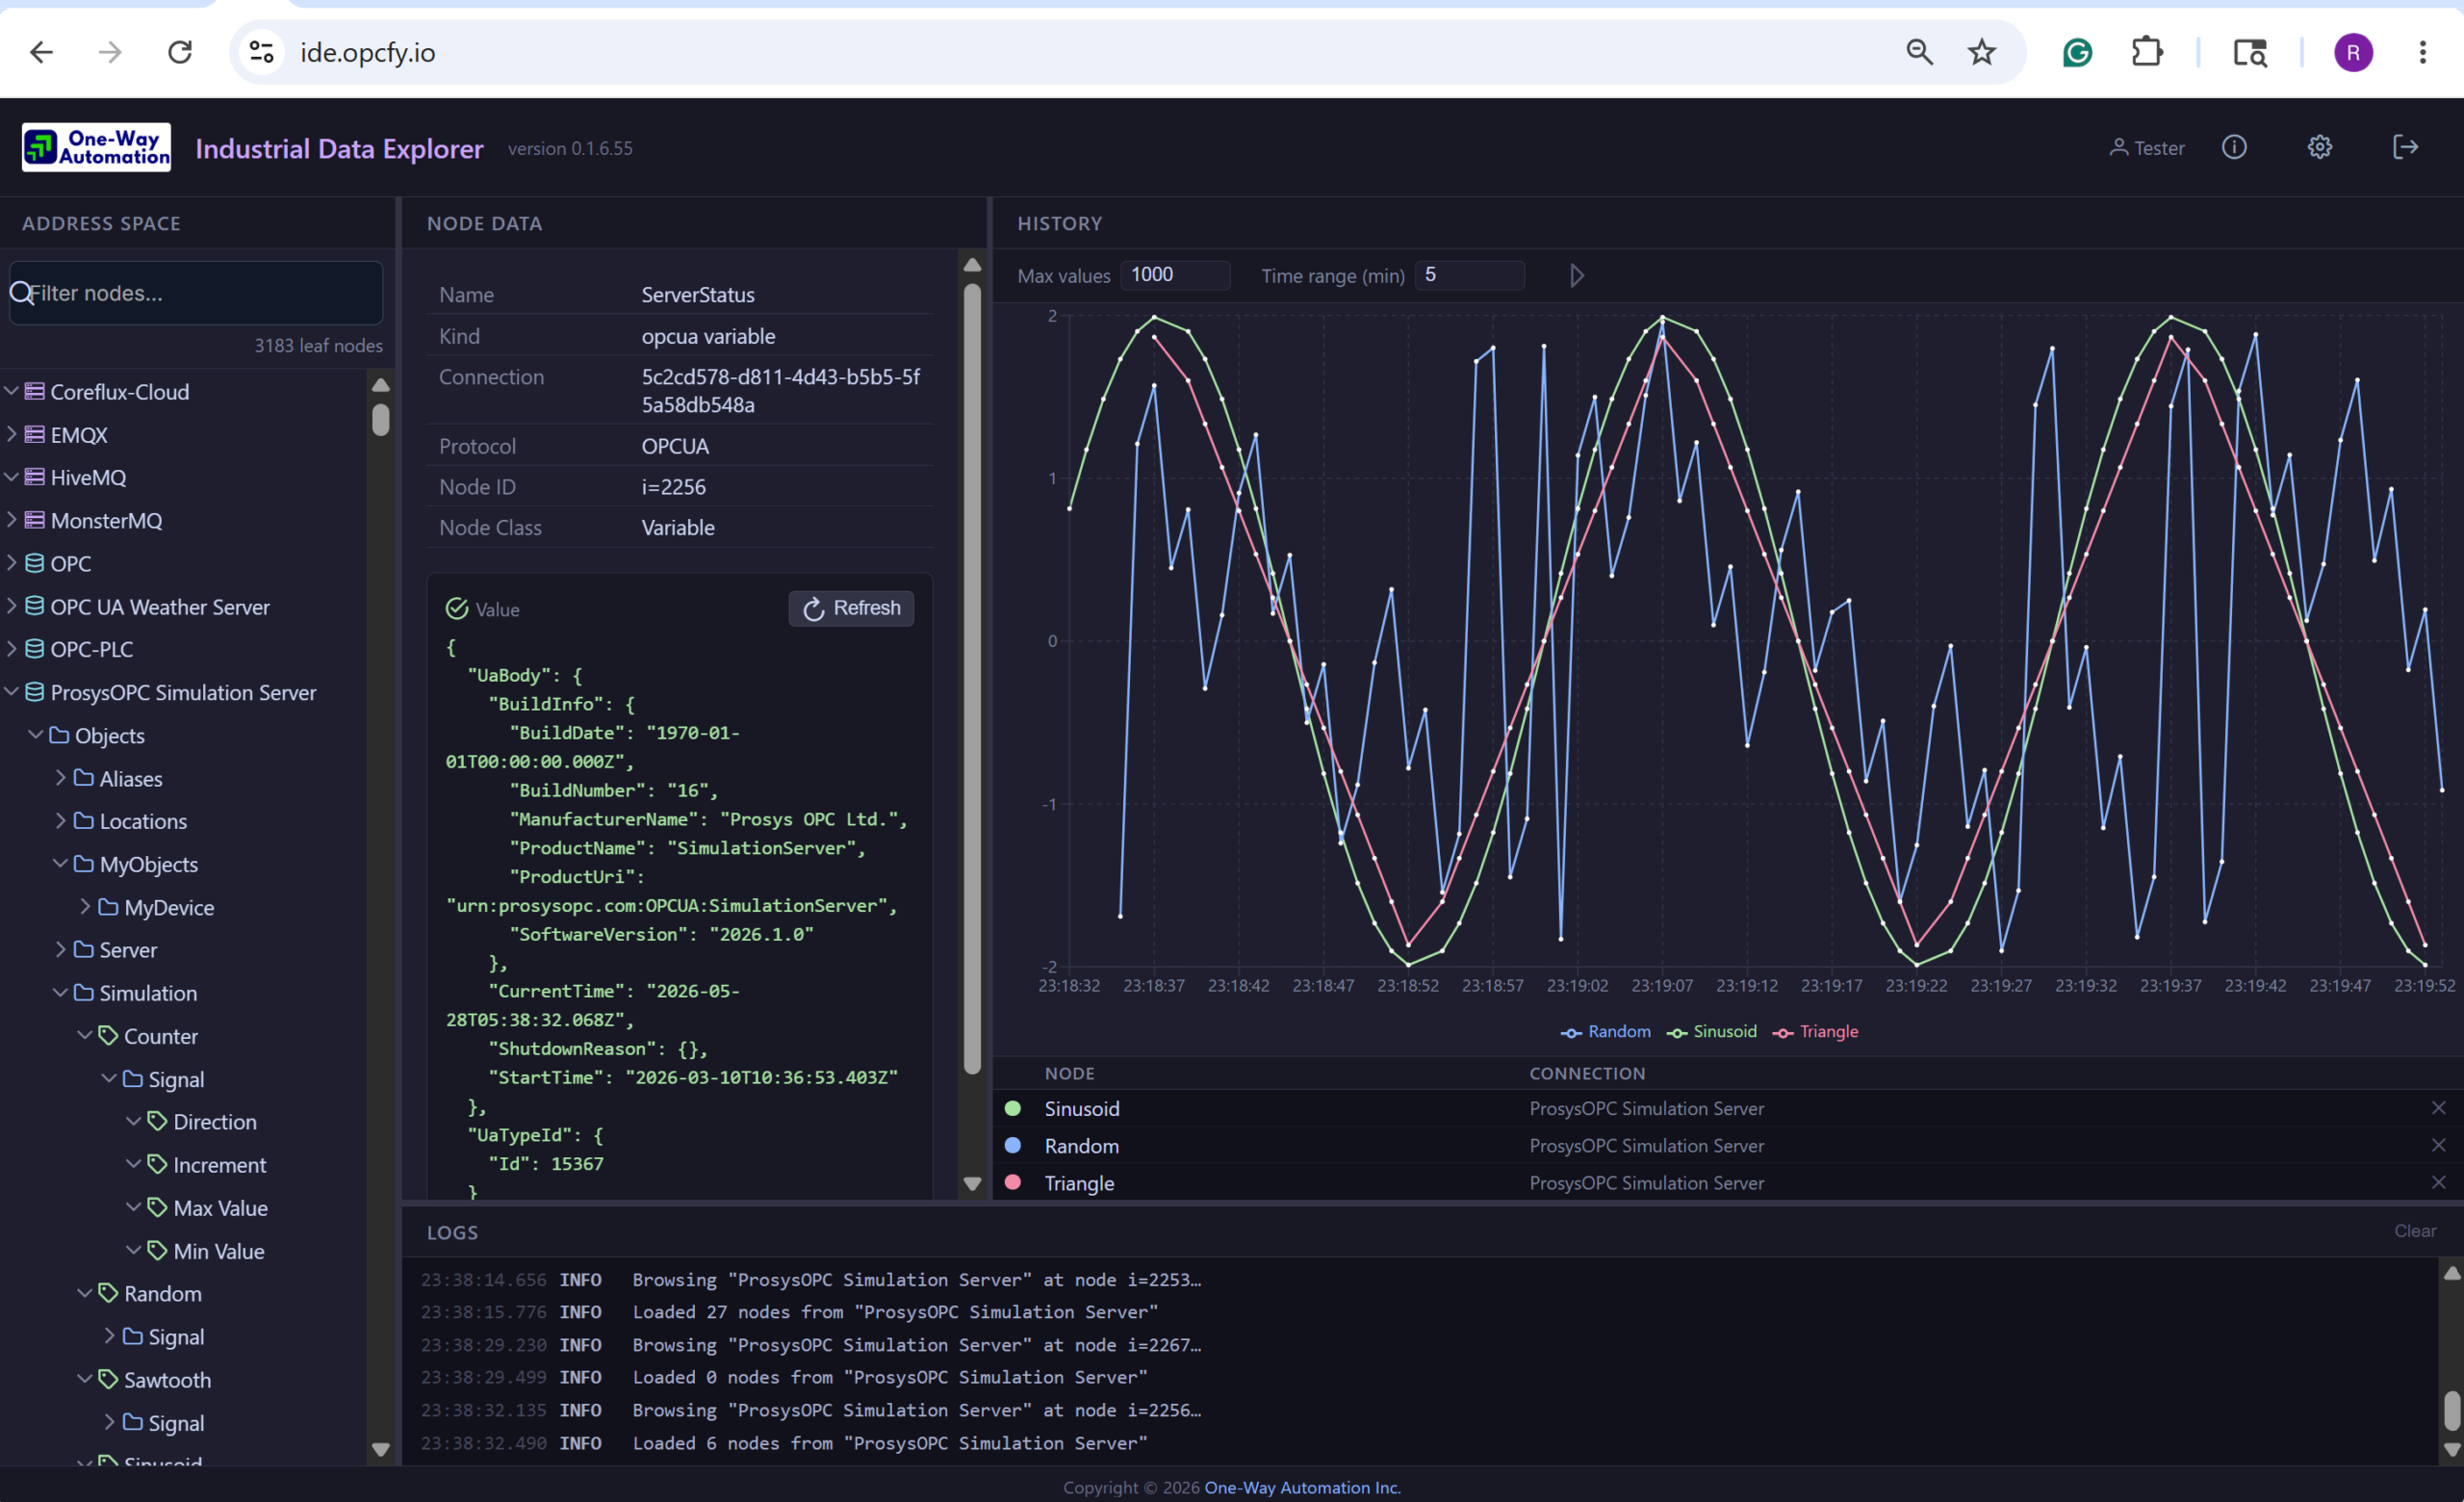Expand the Locations folder

coord(61,821)
